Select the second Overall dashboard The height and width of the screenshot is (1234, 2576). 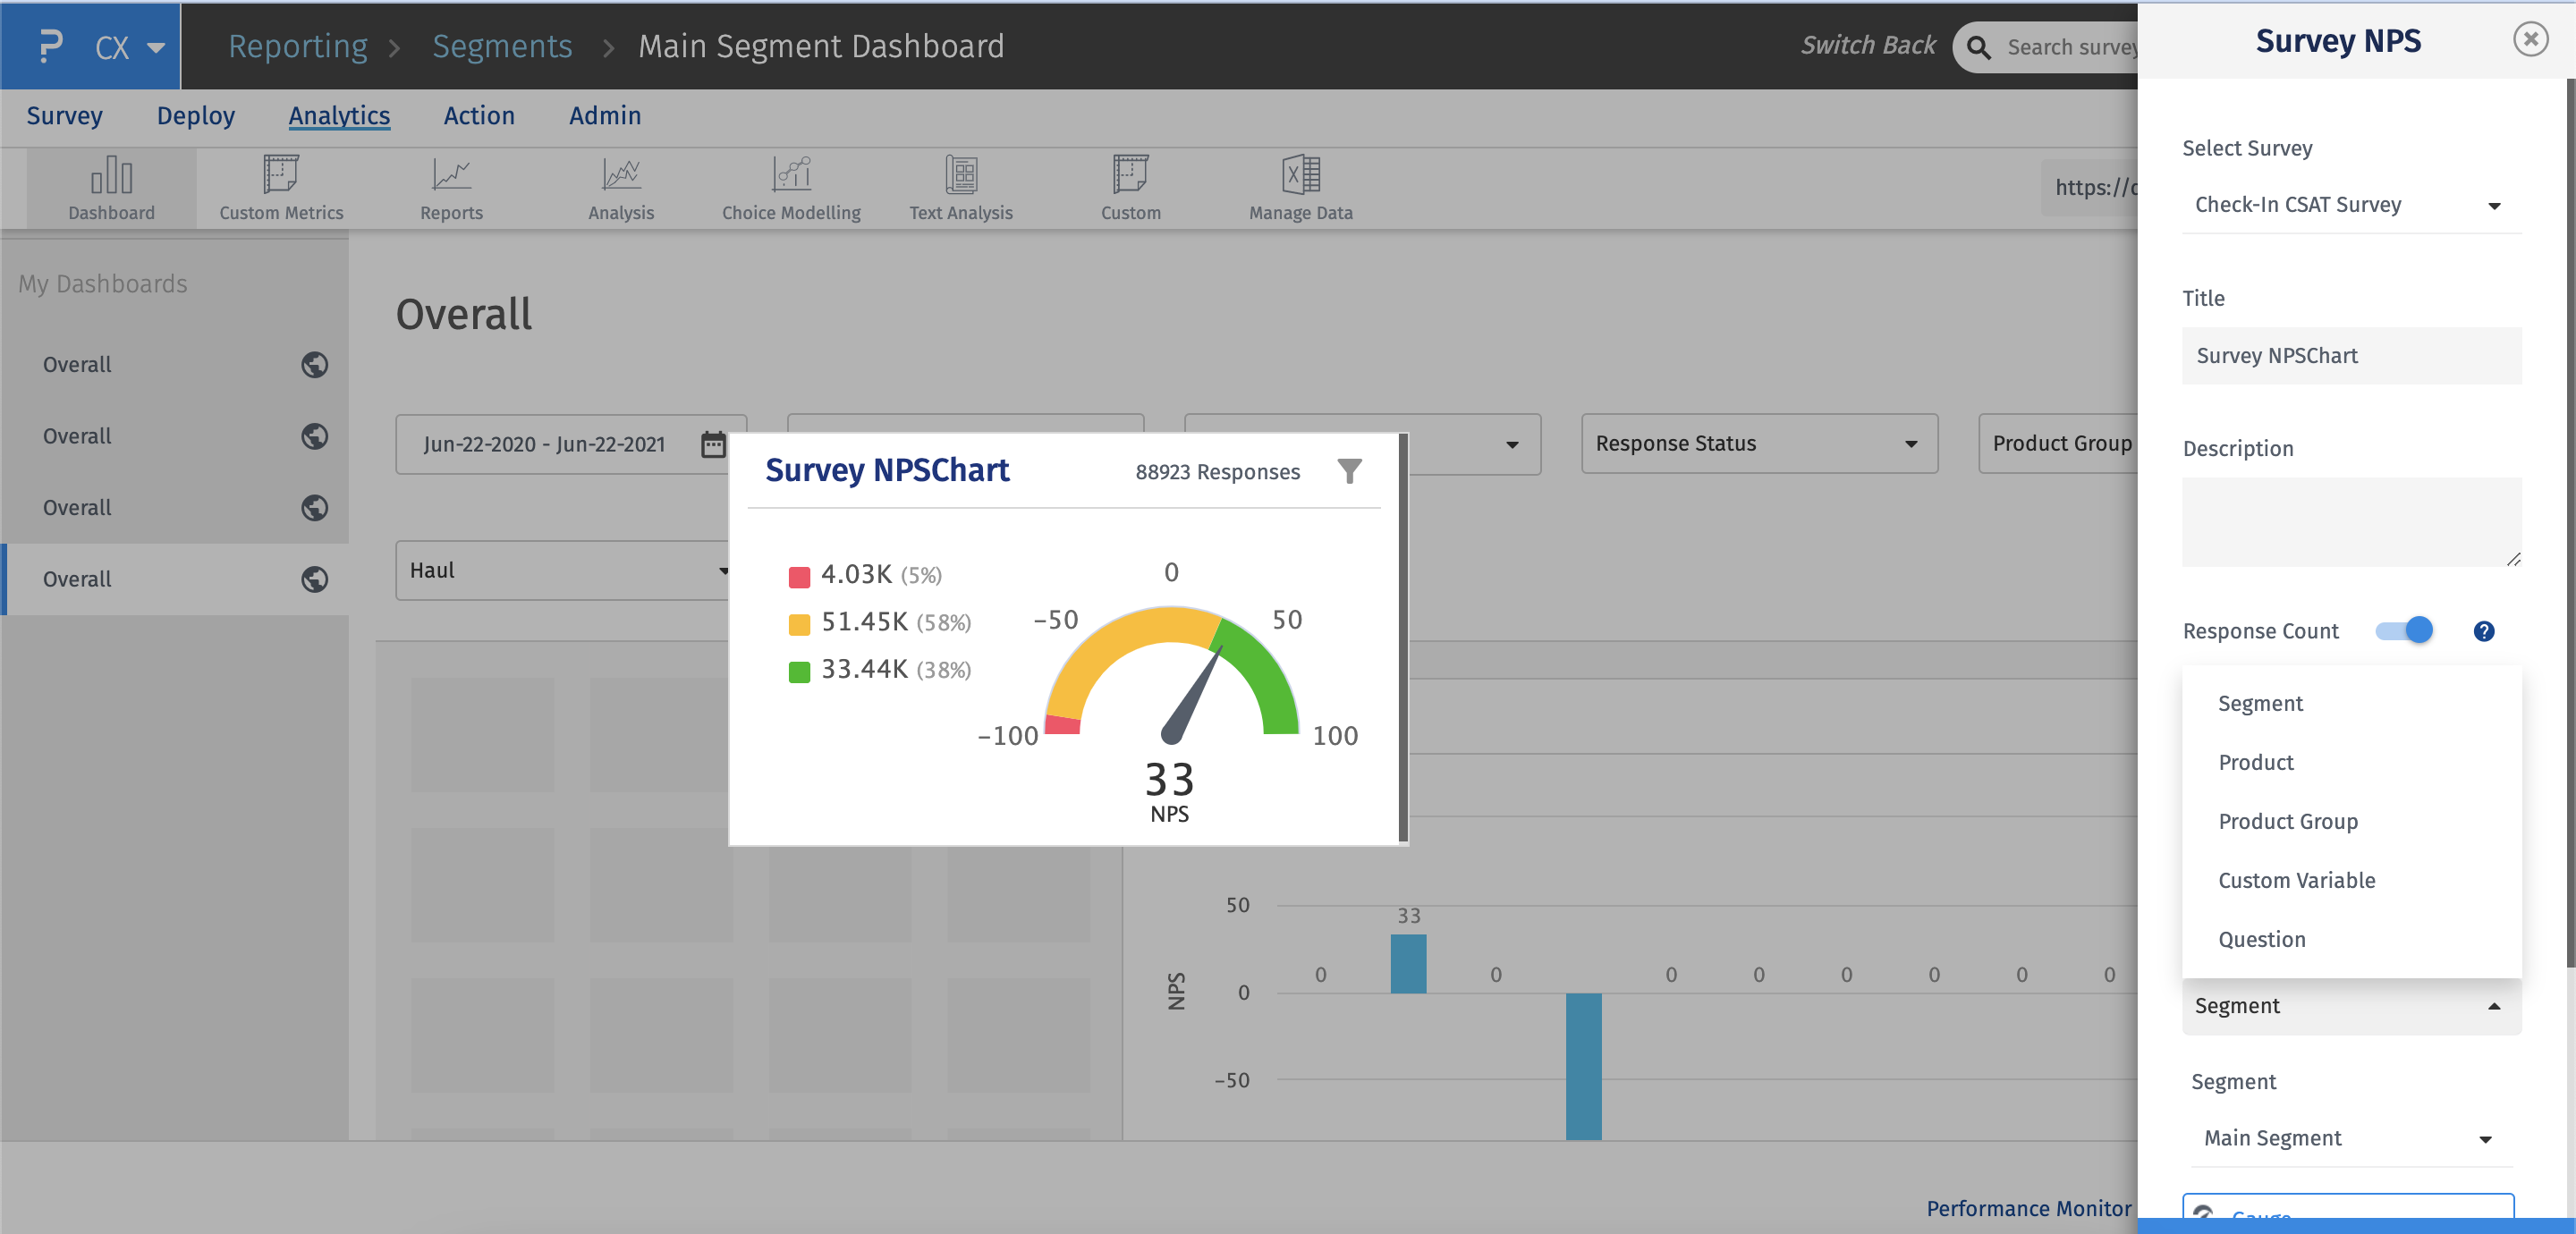174,436
